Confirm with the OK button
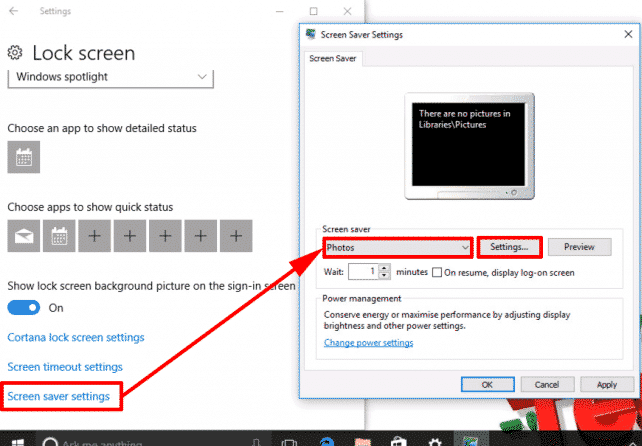The image size is (642, 446). coord(488,385)
